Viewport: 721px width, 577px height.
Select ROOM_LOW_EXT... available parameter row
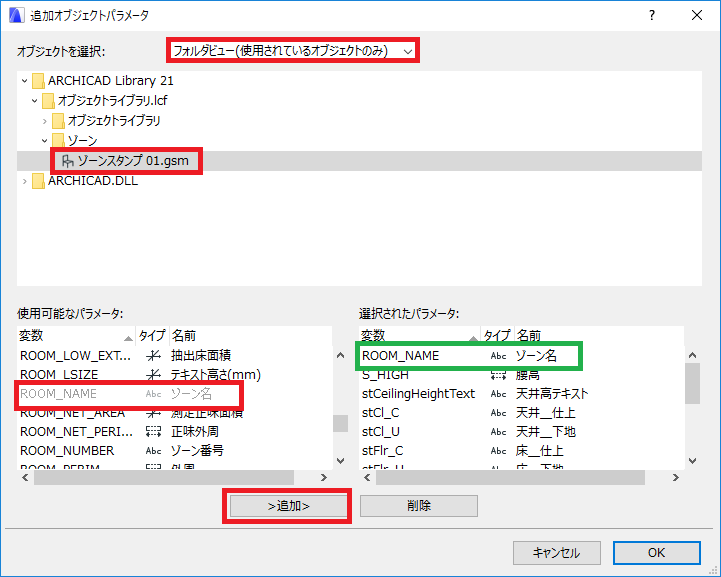(175, 355)
